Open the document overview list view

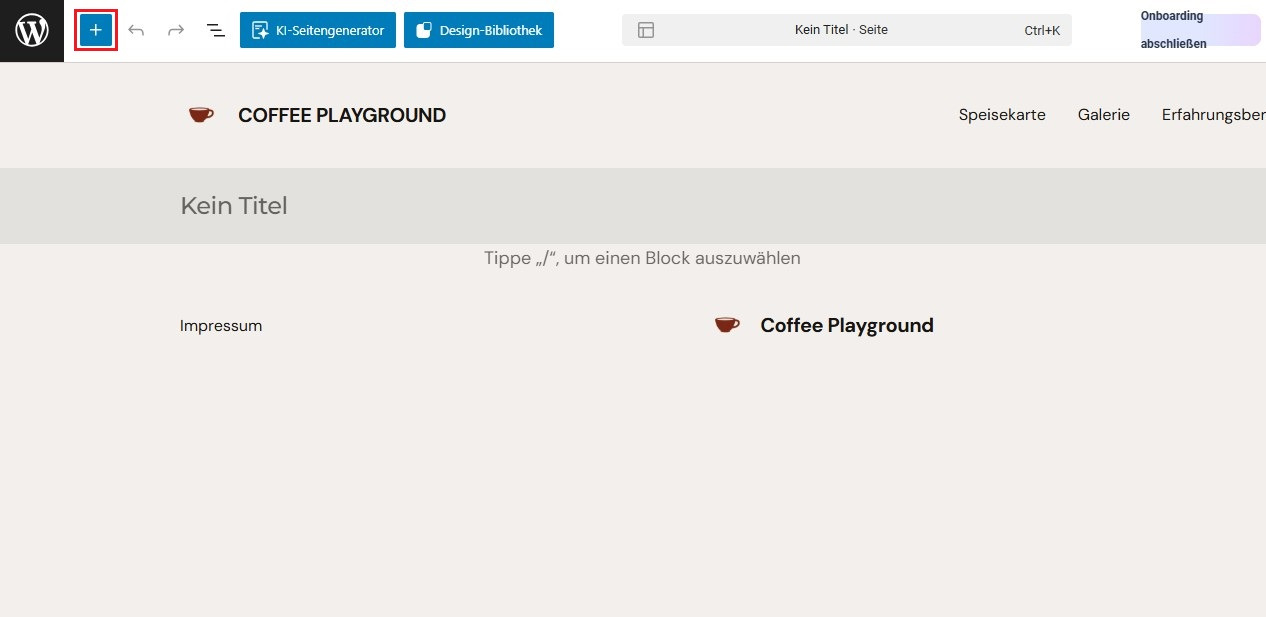216,30
